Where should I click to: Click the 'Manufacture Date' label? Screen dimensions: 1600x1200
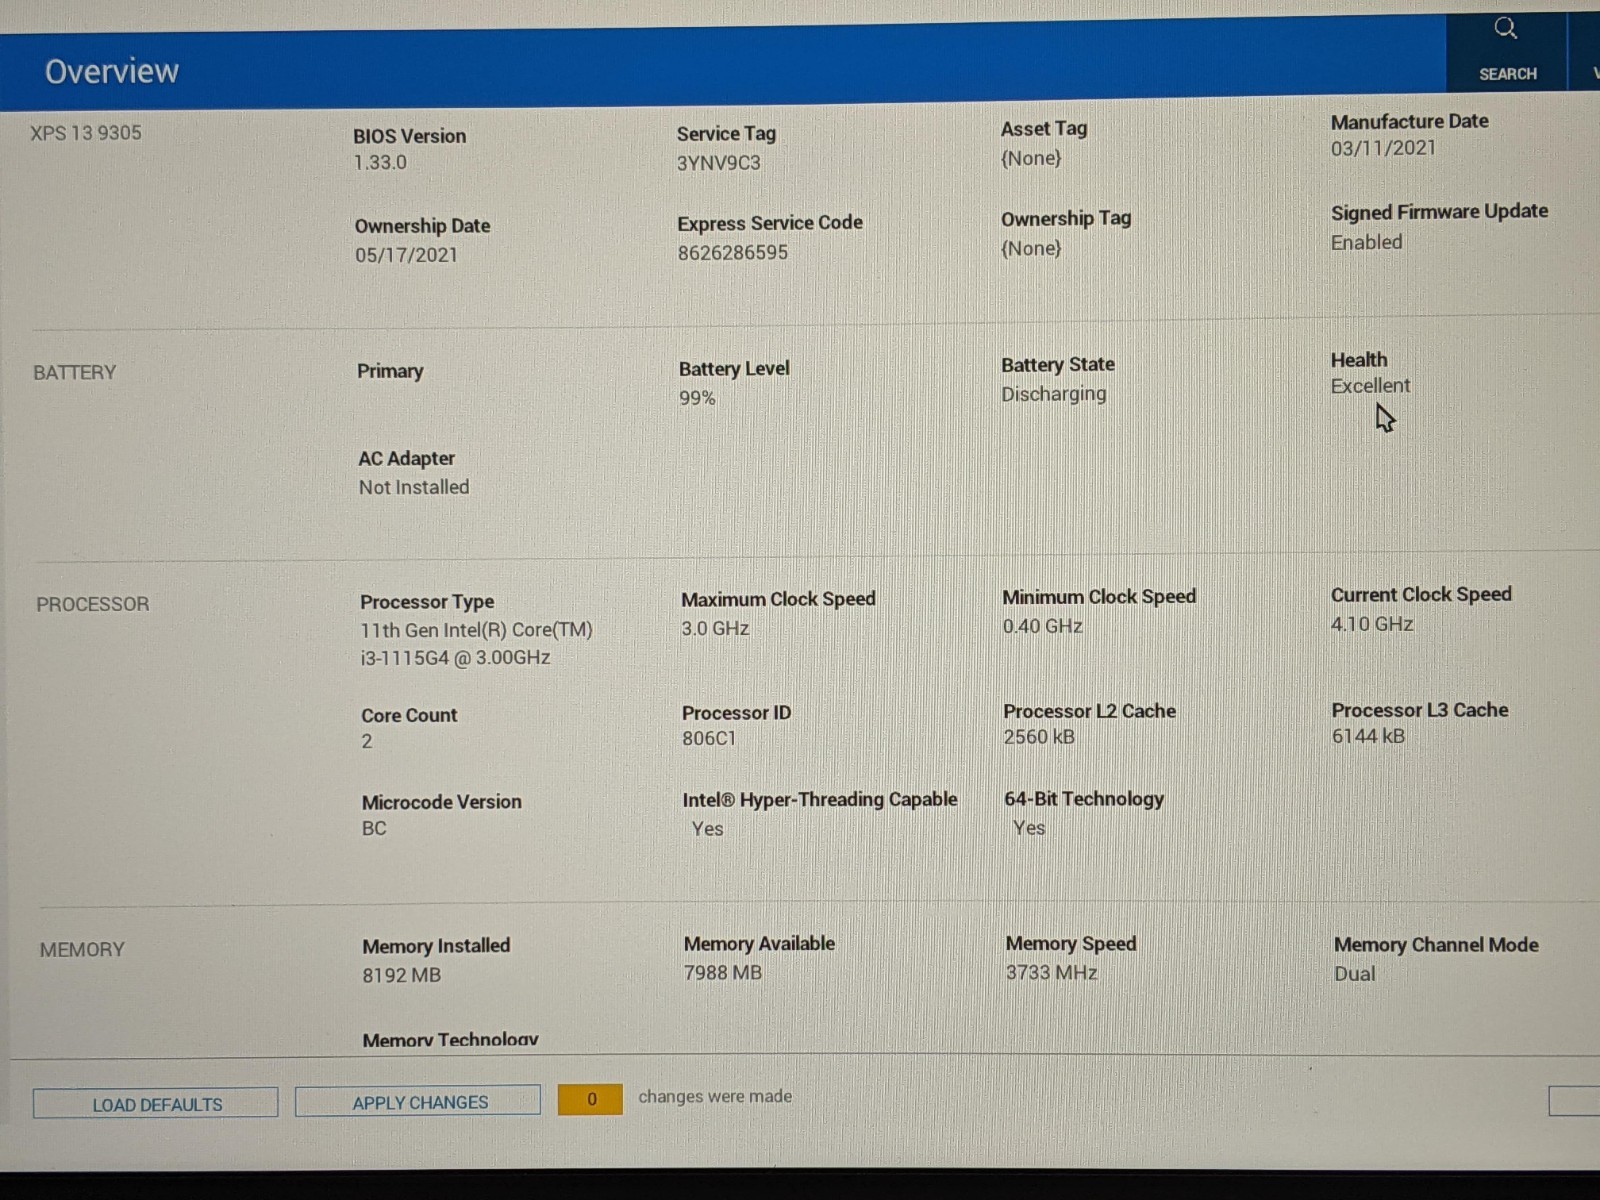click(x=1409, y=121)
